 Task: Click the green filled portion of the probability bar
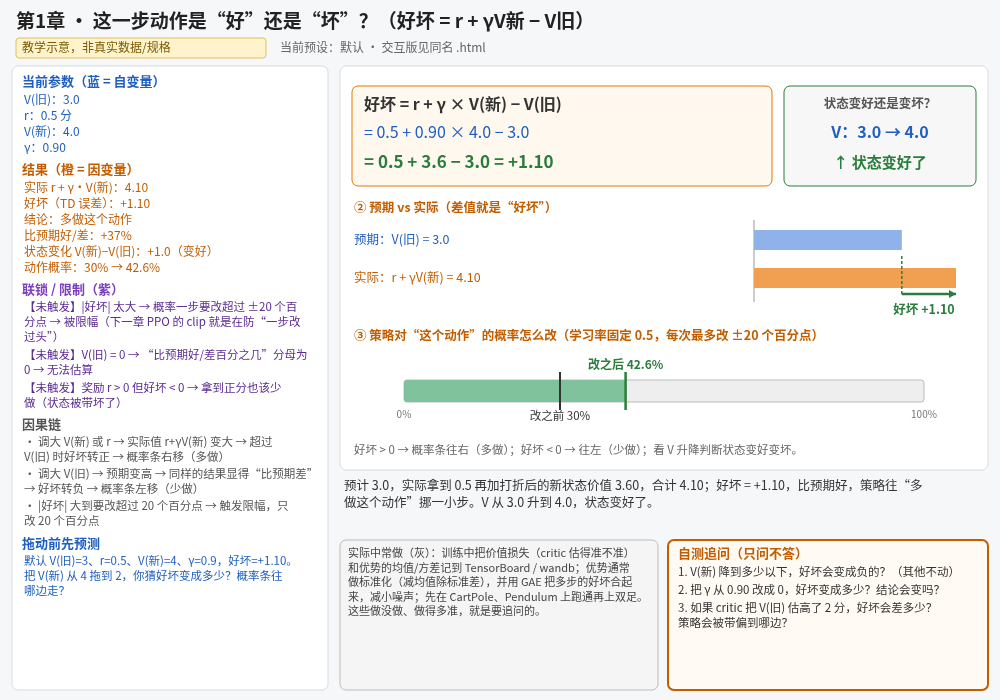(515, 391)
